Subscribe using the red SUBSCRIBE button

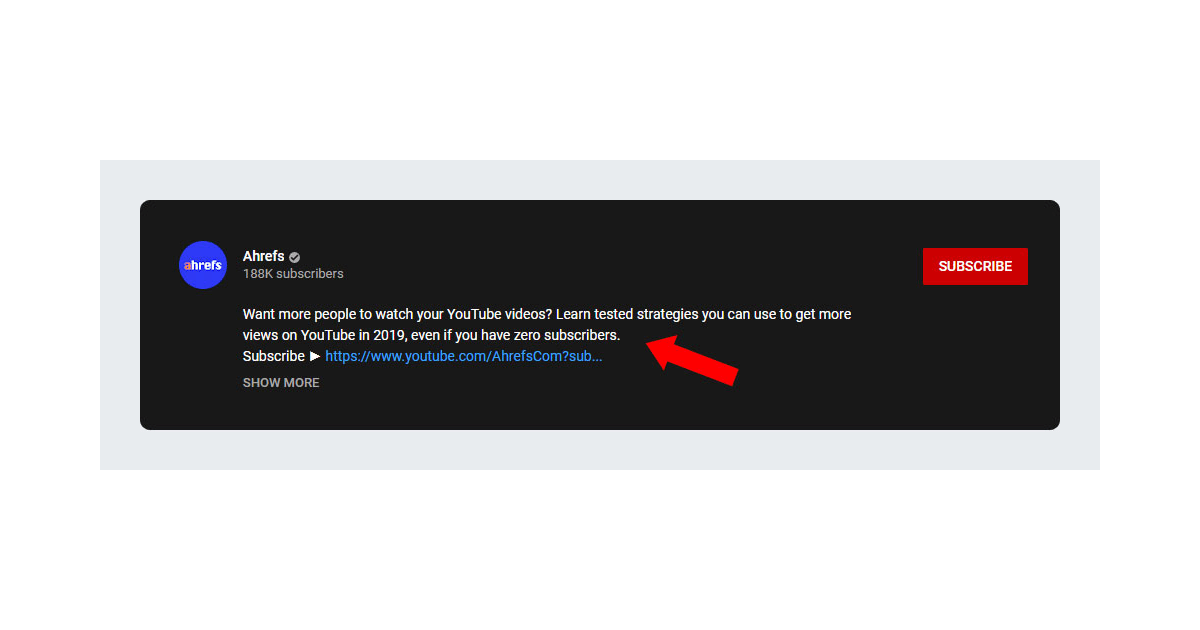[975, 266]
